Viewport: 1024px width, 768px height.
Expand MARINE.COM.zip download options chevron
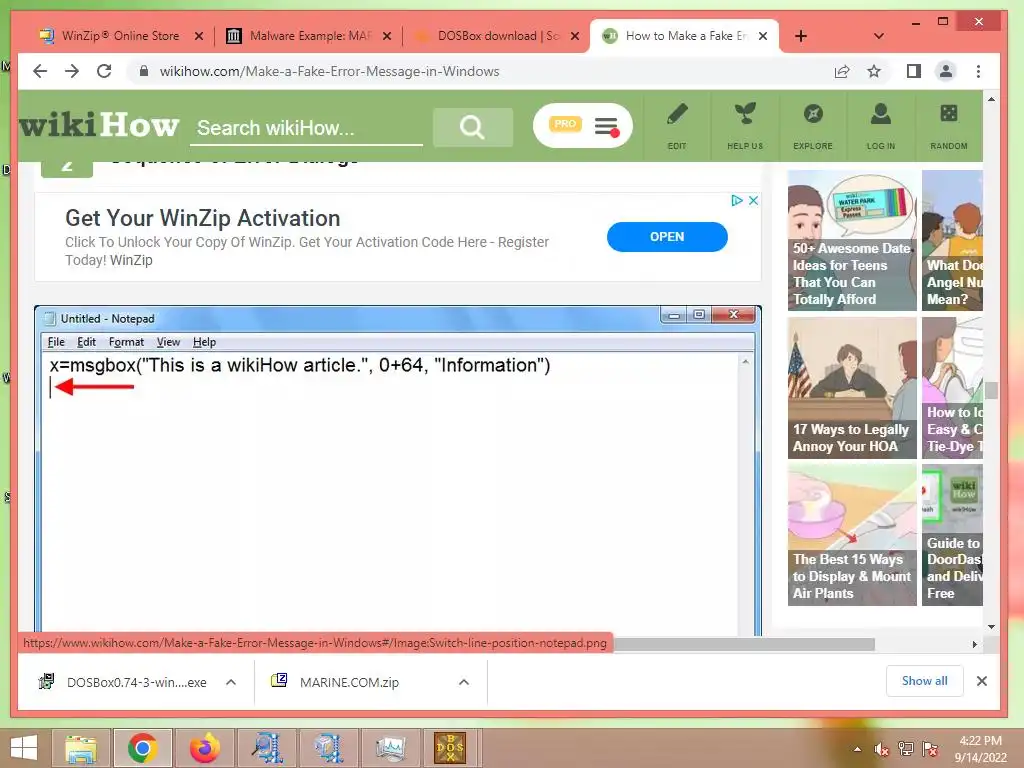click(464, 682)
